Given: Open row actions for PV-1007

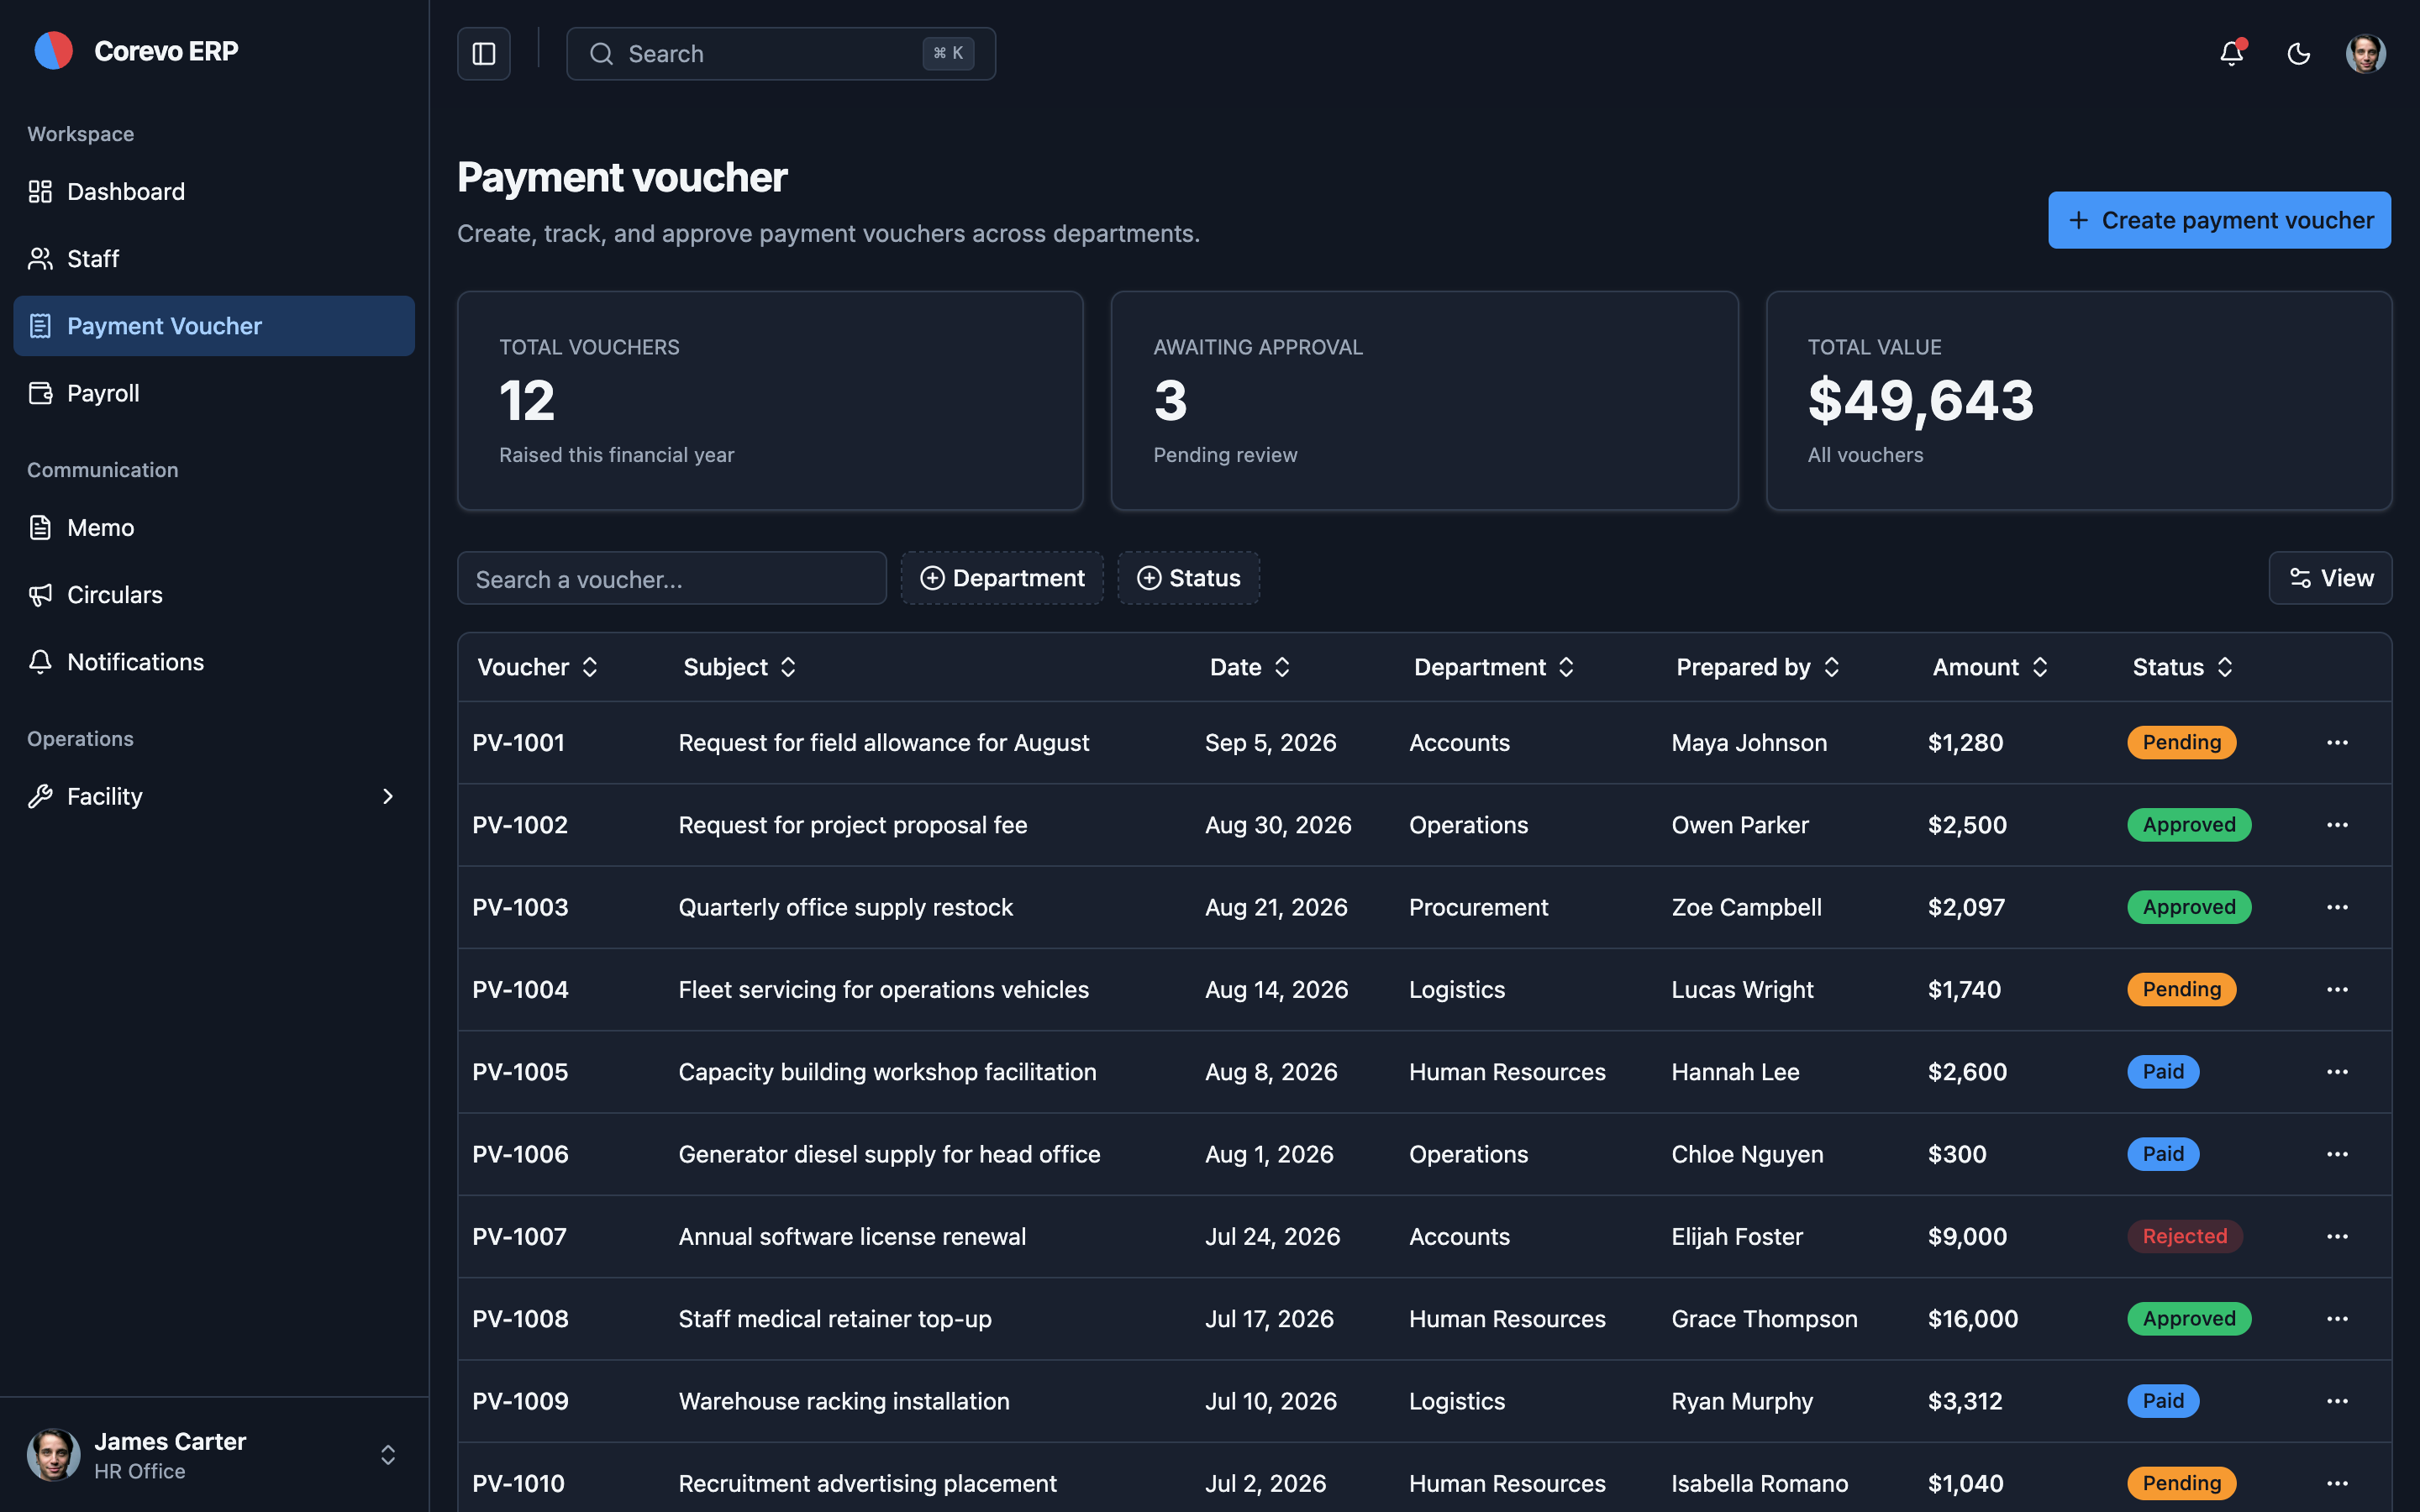Looking at the screenshot, I should point(2337,1237).
